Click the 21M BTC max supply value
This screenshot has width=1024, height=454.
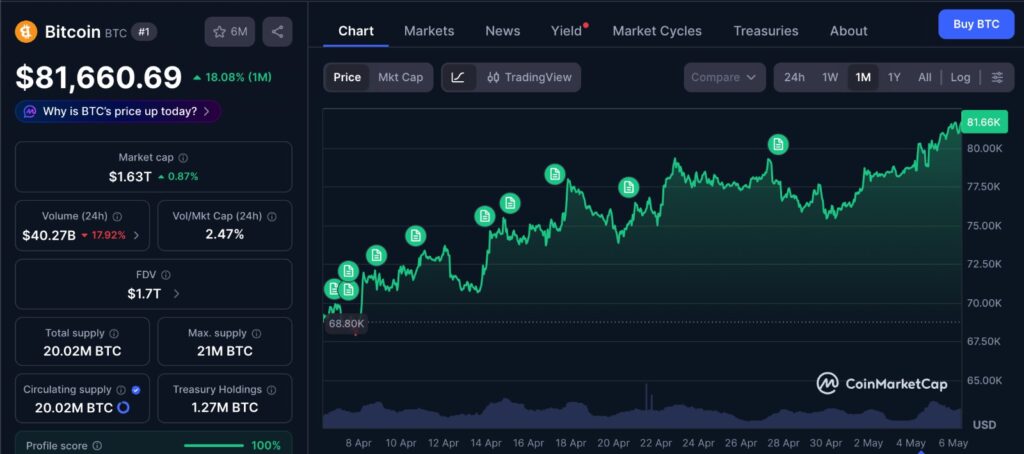(225, 351)
